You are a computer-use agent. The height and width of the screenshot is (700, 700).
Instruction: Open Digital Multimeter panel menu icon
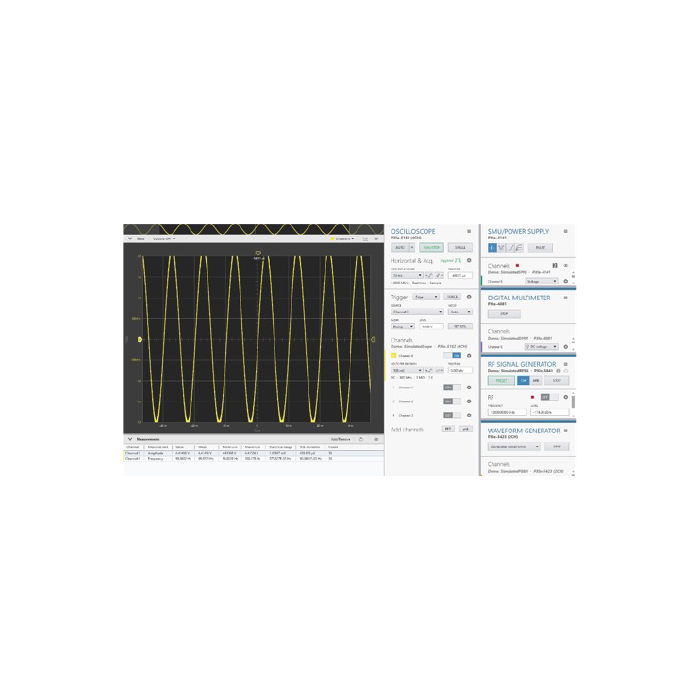(x=565, y=297)
